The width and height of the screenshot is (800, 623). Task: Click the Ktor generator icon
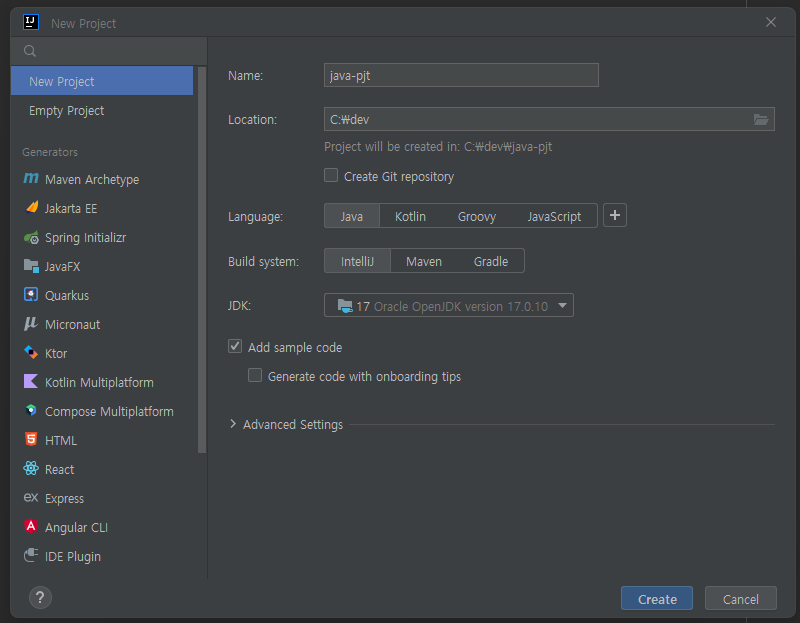pyautogui.click(x=31, y=353)
